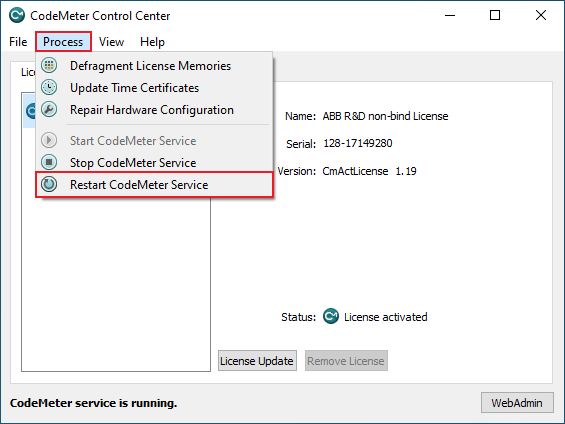Minimize the CodeMeter Control Center window

450,15
